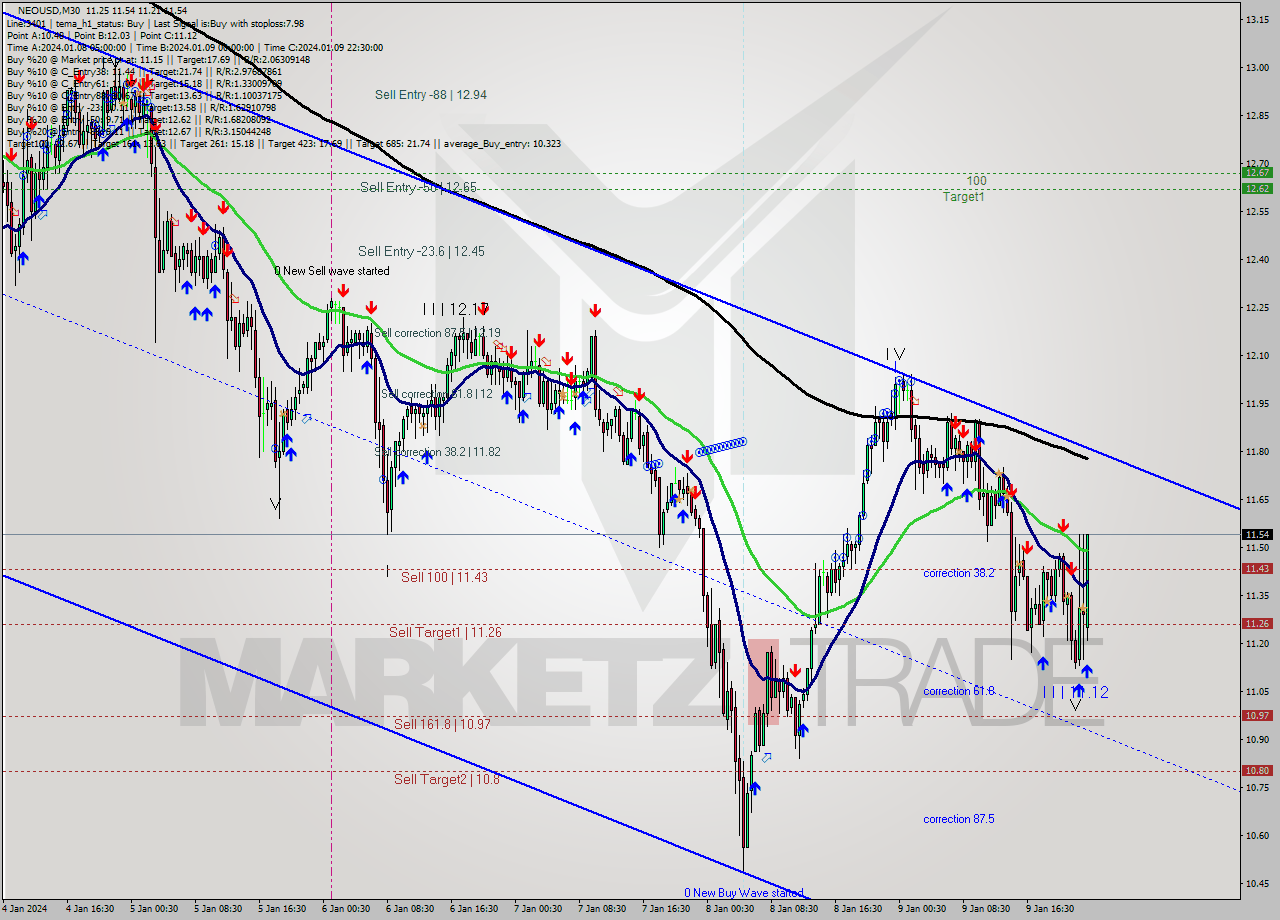Click the '8 Jan 16:30' time axis label
The width and height of the screenshot is (1280, 920).
pyautogui.click(x=857, y=909)
